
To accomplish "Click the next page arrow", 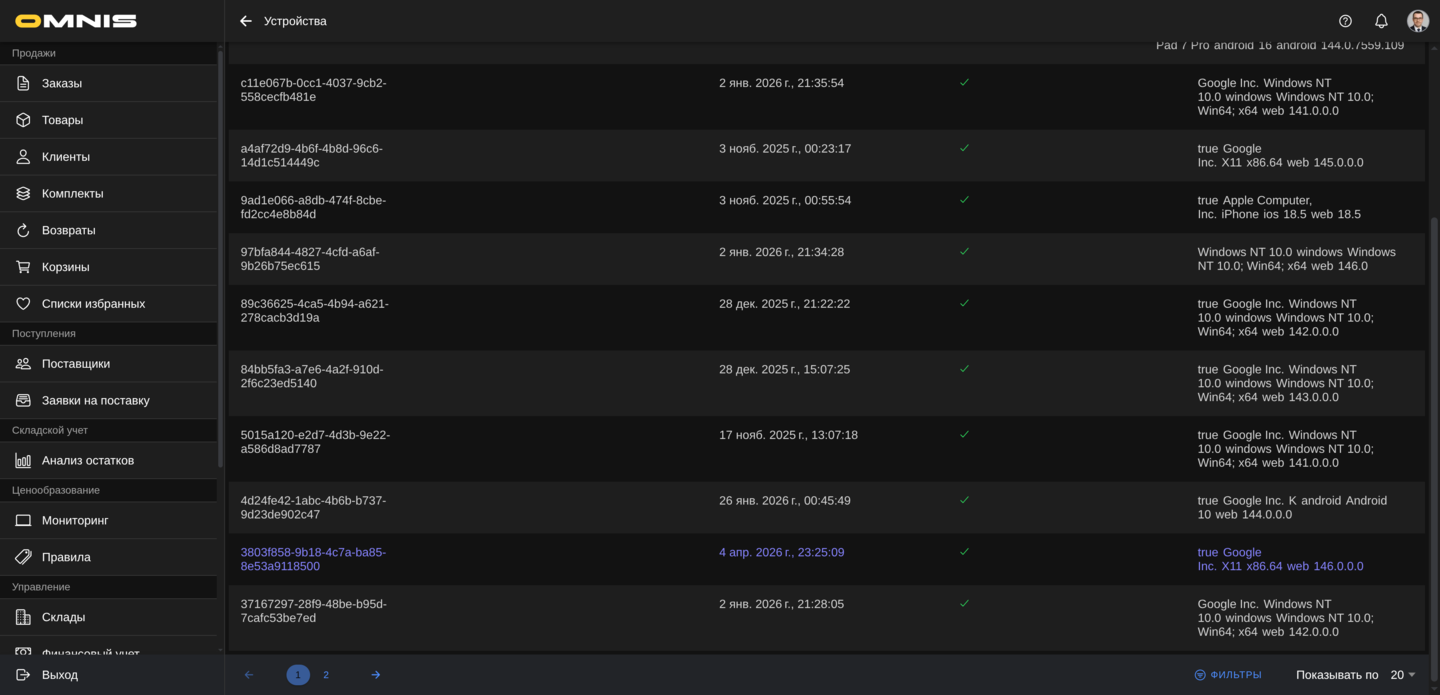I will click(x=376, y=675).
